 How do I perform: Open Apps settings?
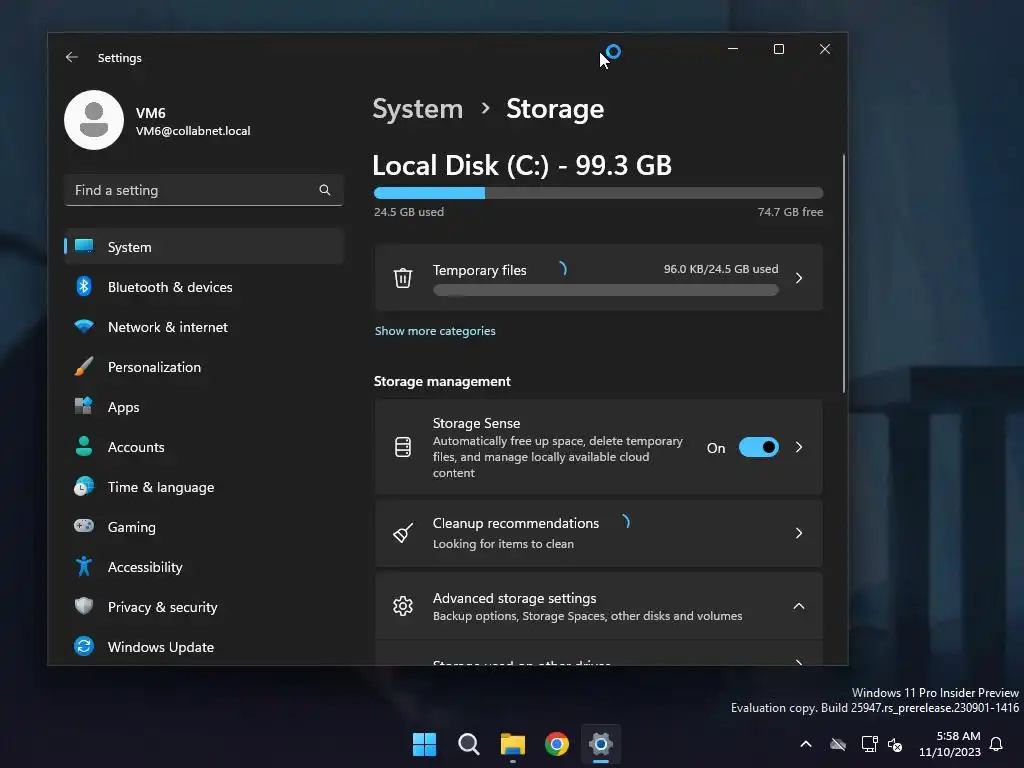click(204, 407)
